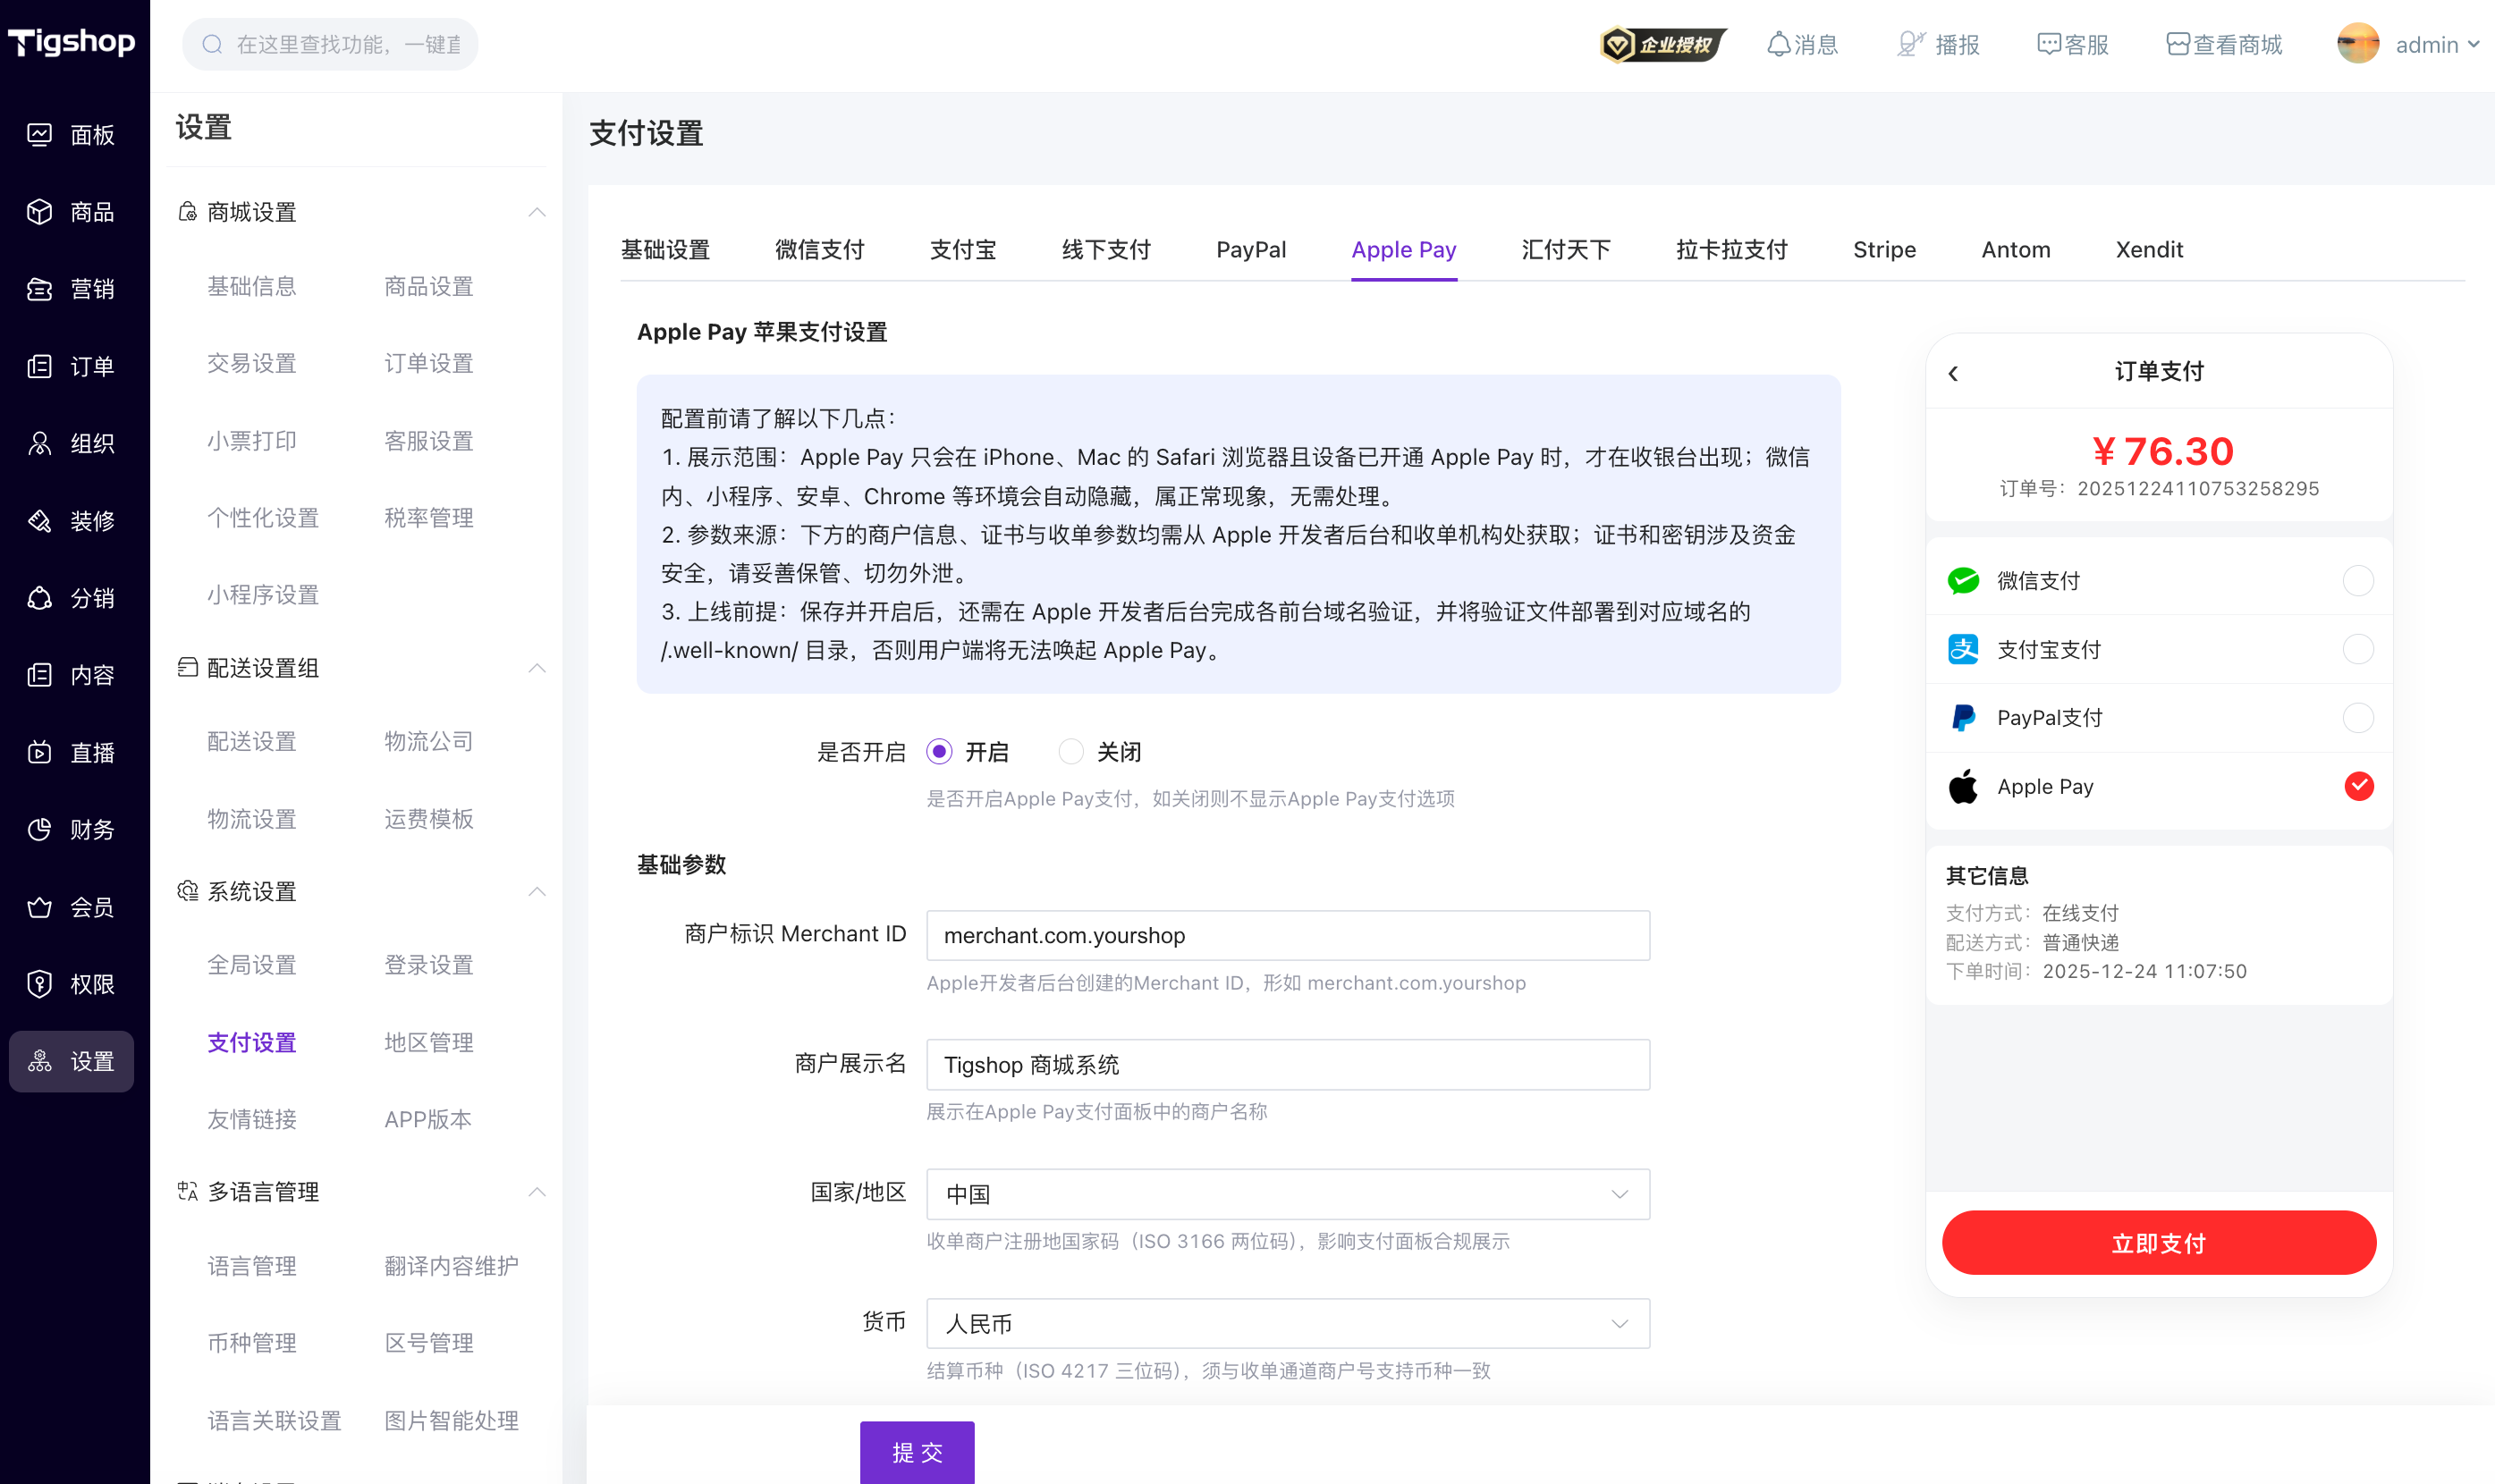This screenshot has height=1484, width=2495.
Task: Select 支付宝支付 radio in order preview
Action: tap(2358, 649)
